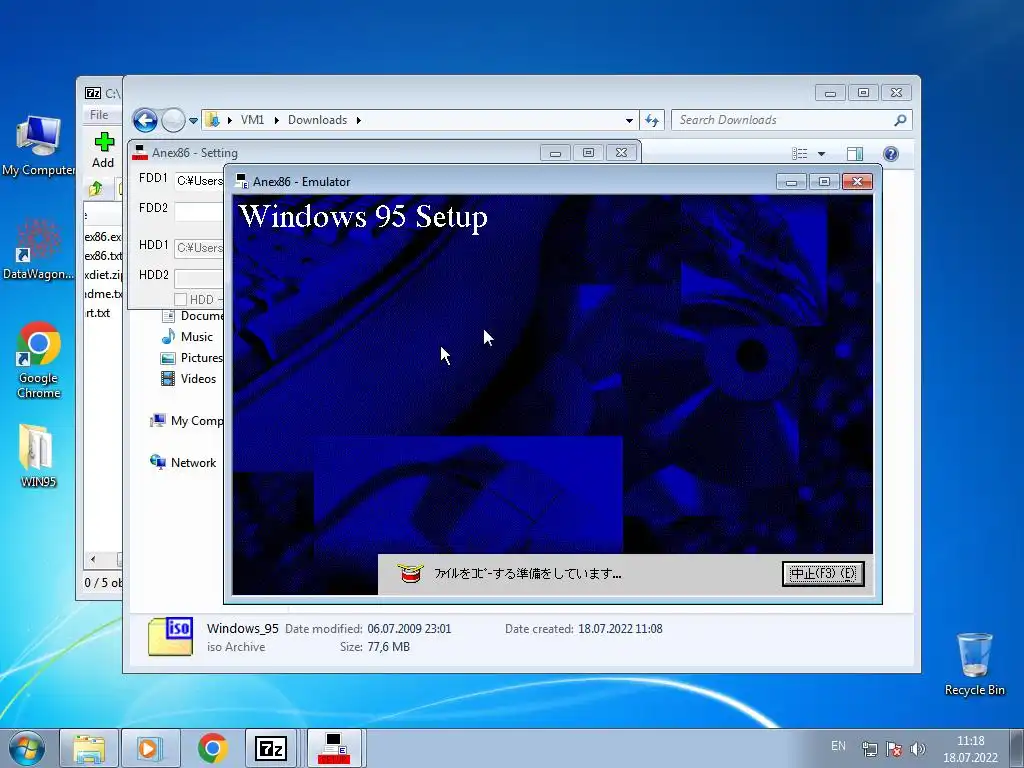Viewport: 1024px width, 768px height.
Task: Switch to Anex86 in the taskbar
Action: tap(334, 748)
